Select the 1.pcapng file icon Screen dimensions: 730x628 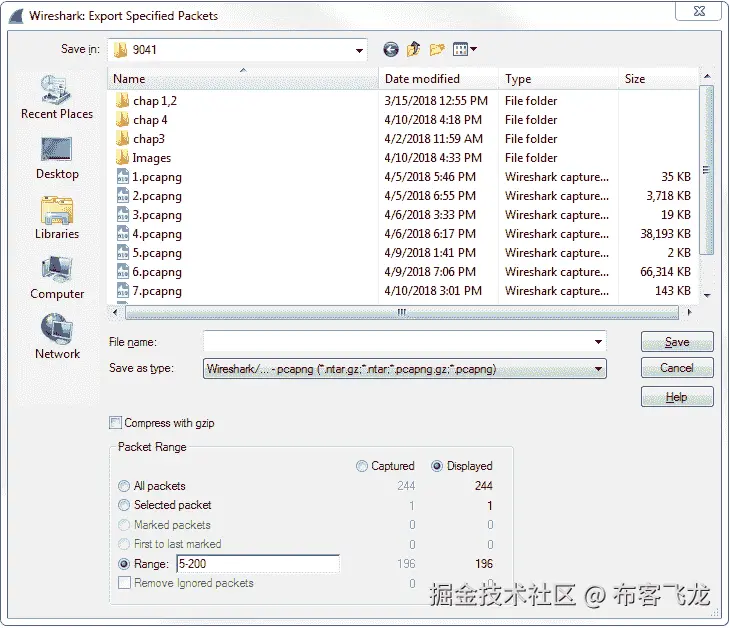pyautogui.click(x=122, y=177)
